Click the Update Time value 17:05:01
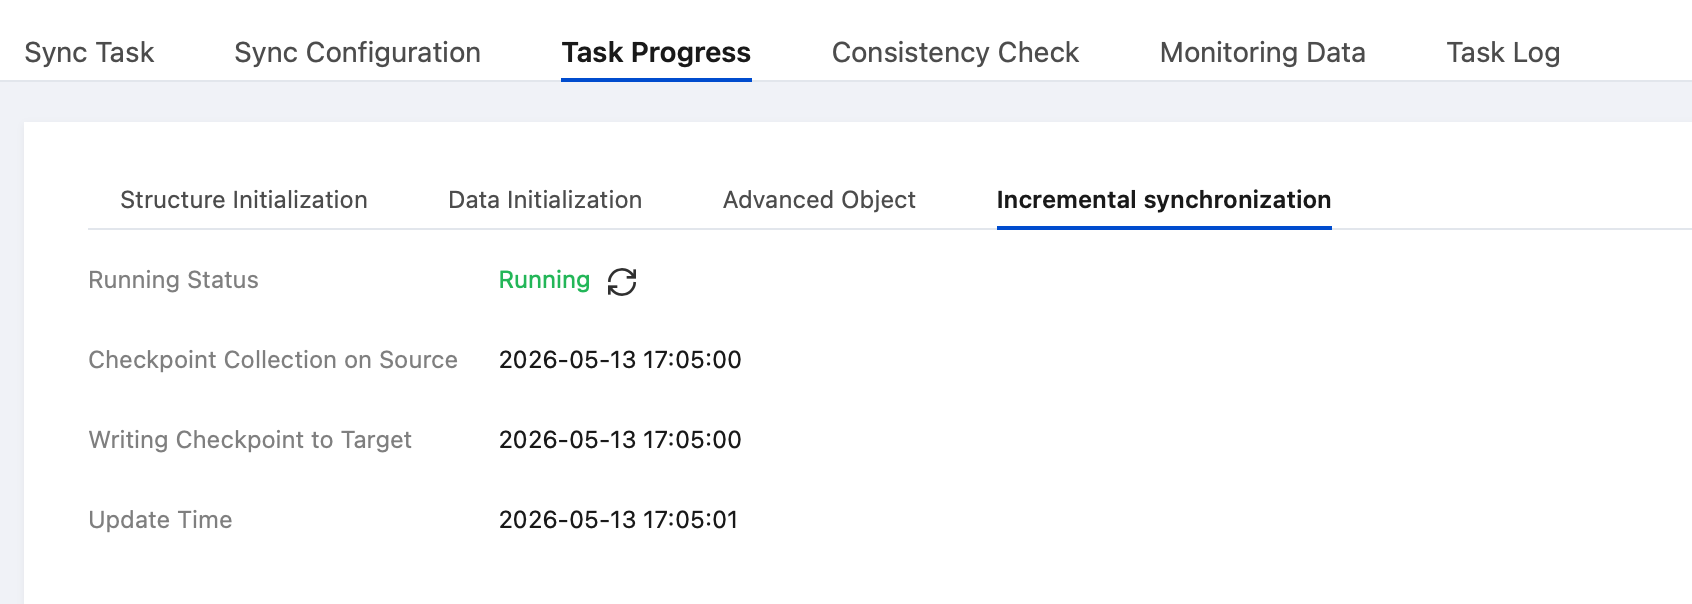 tap(690, 520)
